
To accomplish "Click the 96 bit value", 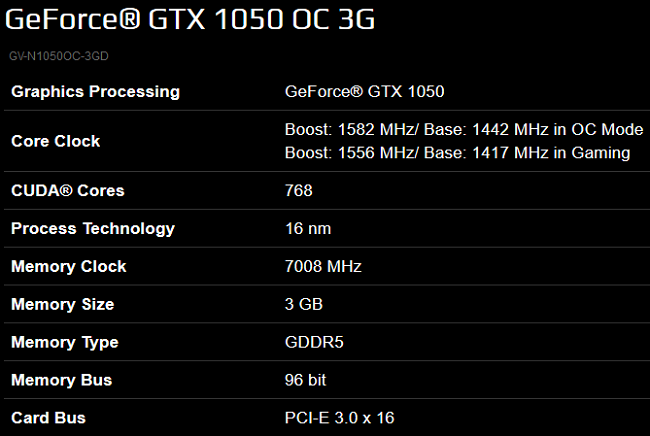I will pyautogui.click(x=305, y=380).
